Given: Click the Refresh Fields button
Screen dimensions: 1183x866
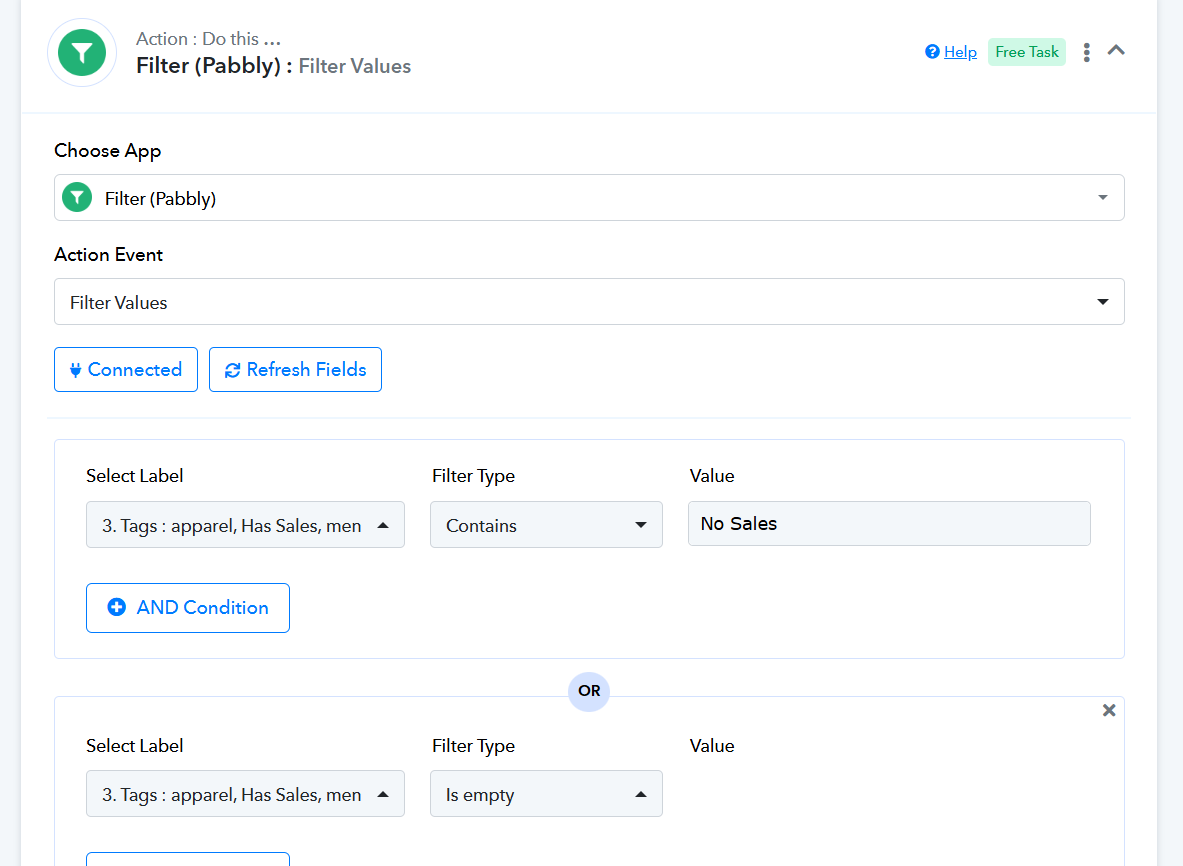Looking at the screenshot, I should [x=295, y=370].
